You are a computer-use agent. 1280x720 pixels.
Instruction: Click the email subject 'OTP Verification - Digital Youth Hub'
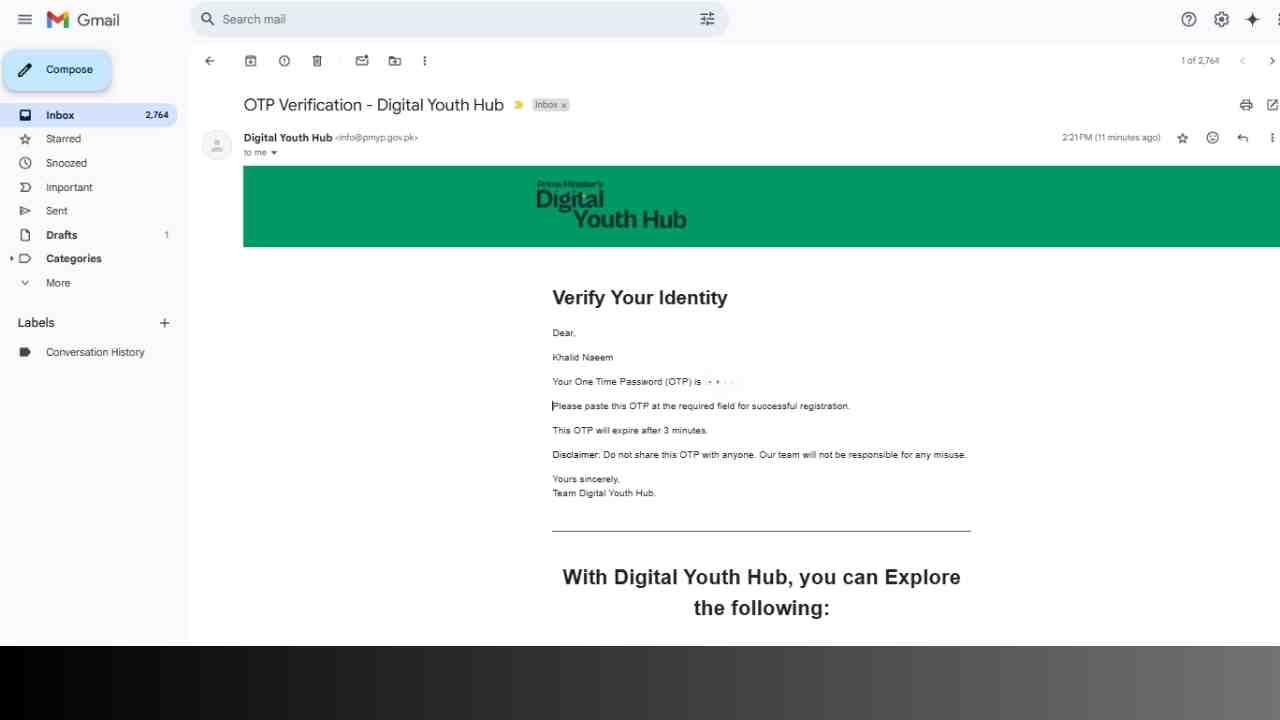pyautogui.click(x=374, y=105)
